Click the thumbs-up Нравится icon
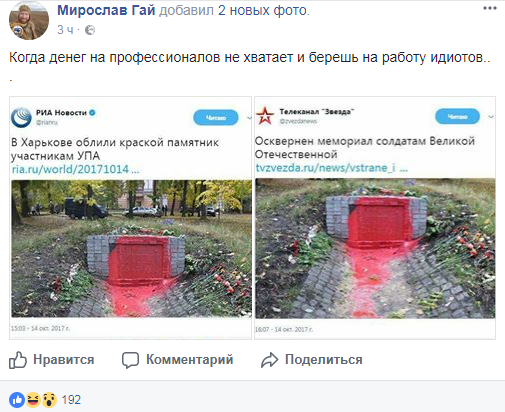 click(x=18, y=360)
